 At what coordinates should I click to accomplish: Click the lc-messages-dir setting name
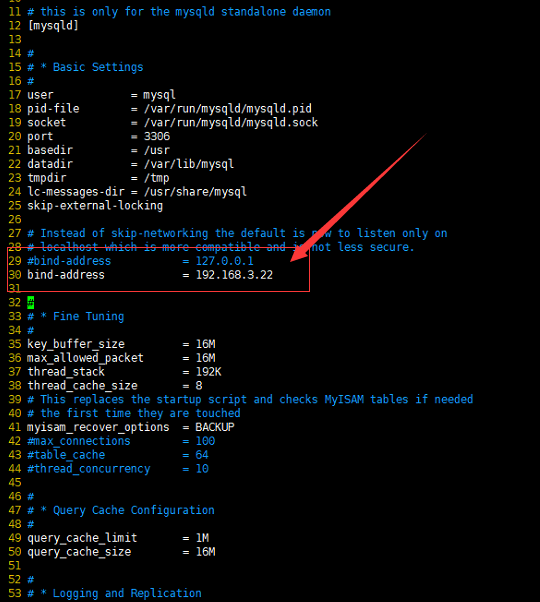tap(76, 192)
